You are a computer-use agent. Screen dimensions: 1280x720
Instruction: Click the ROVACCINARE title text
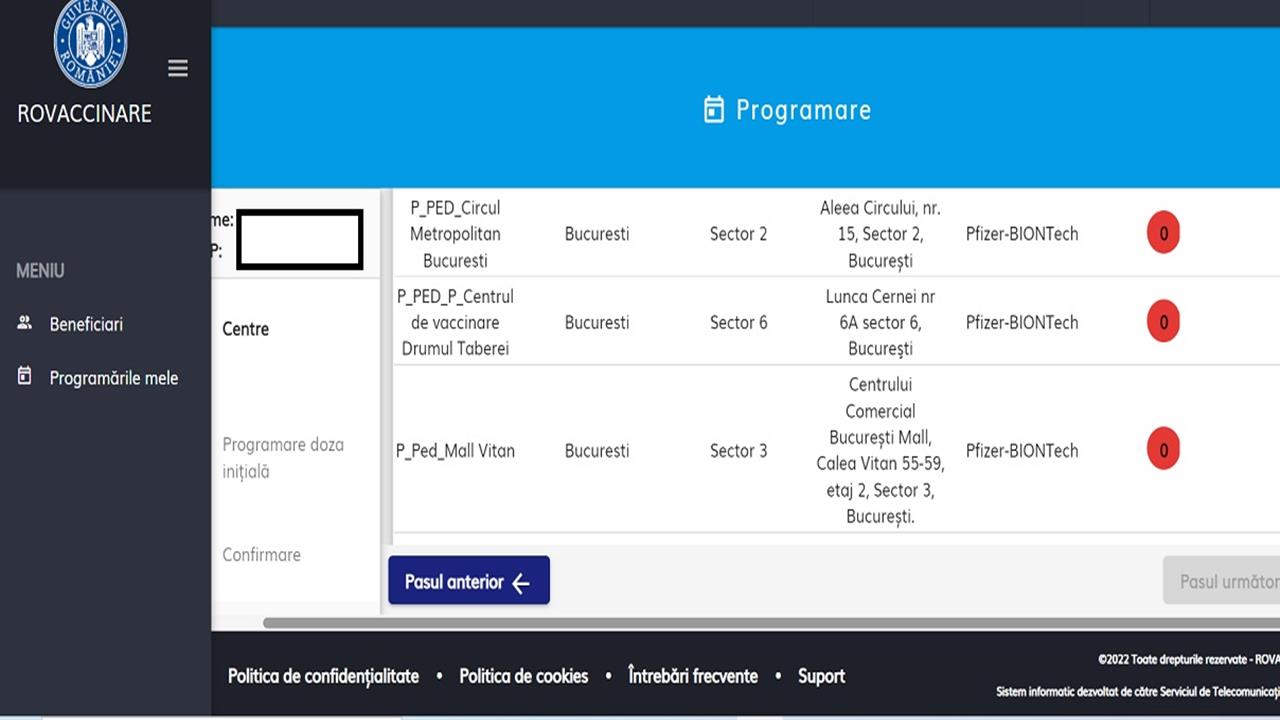pos(85,113)
